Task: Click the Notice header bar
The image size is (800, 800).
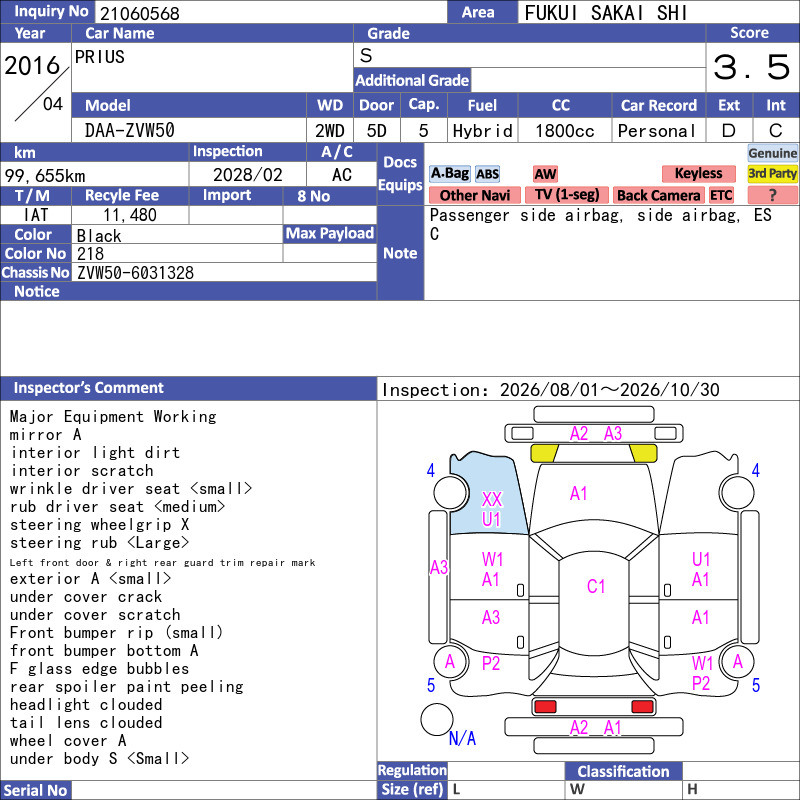Action: (x=188, y=291)
